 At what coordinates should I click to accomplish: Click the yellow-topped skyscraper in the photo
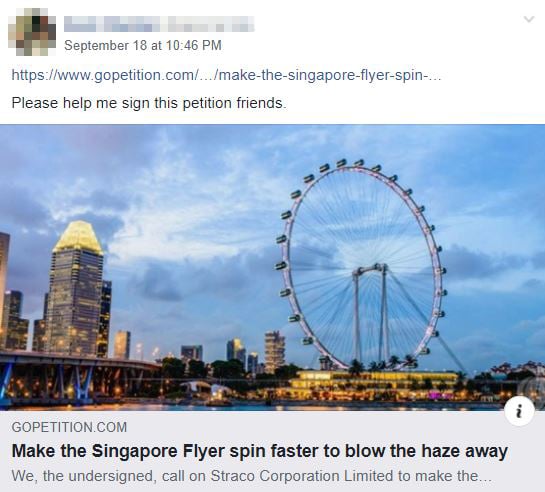(x=78, y=288)
